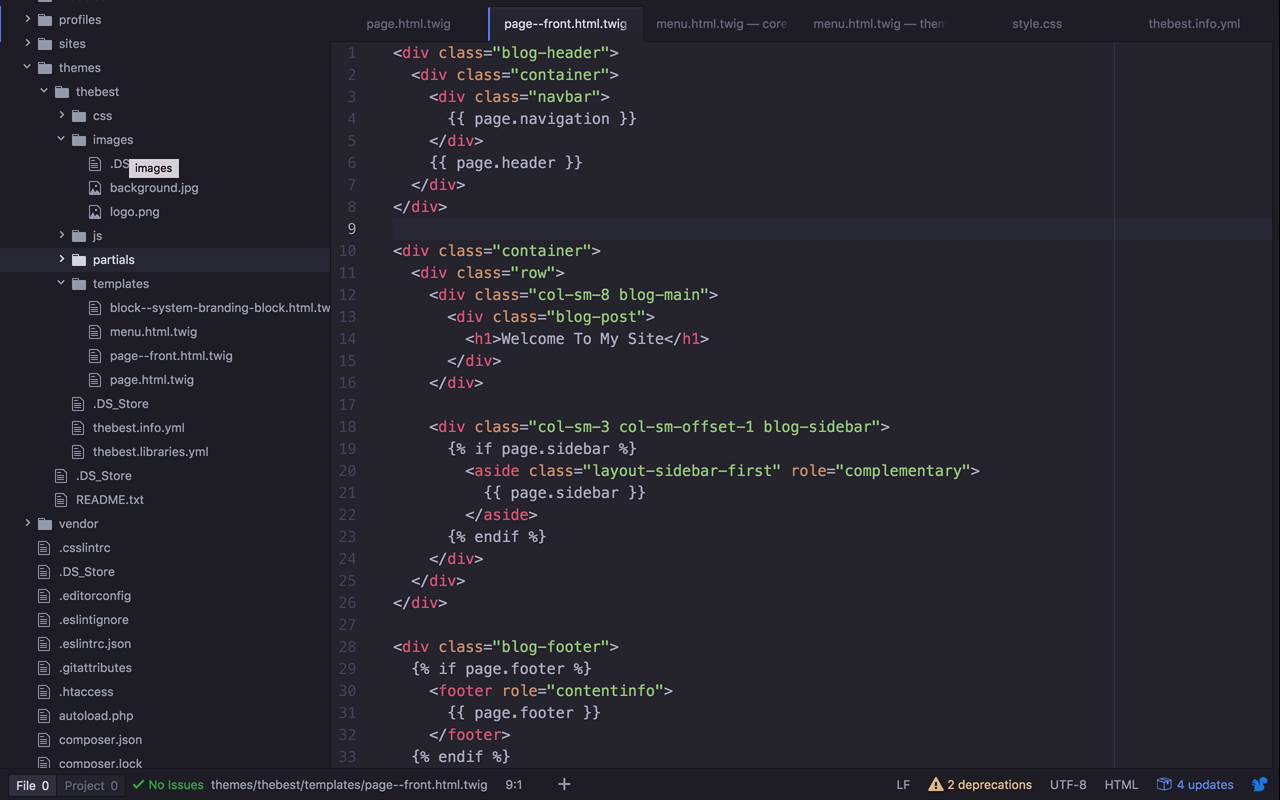Click the 9:1 cursor position indicator
Image resolution: width=1280 pixels, height=800 pixels.
click(x=513, y=785)
